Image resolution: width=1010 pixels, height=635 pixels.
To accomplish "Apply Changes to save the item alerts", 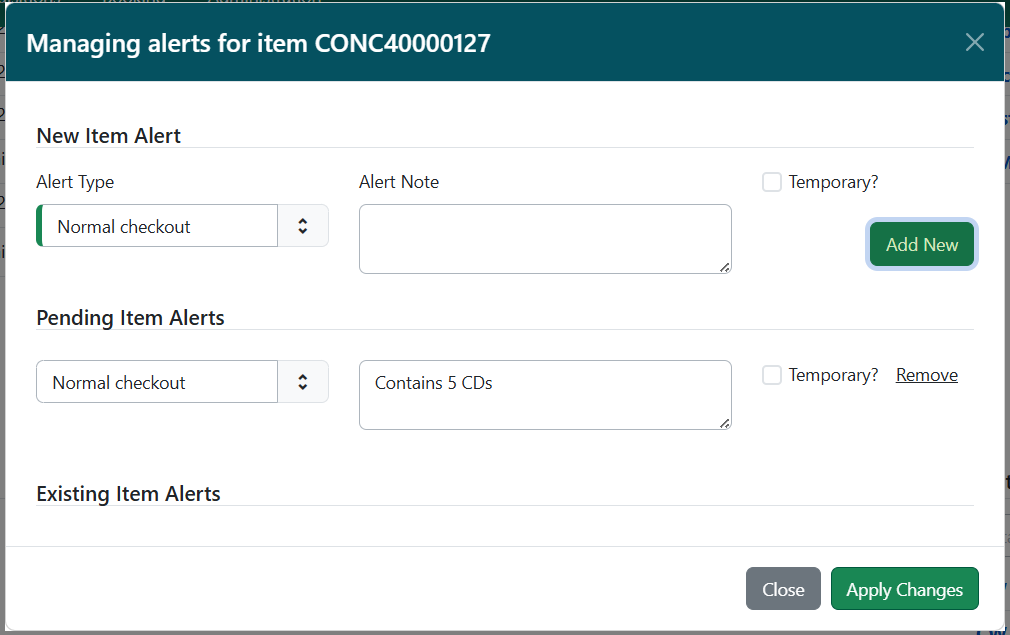I will (904, 588).
